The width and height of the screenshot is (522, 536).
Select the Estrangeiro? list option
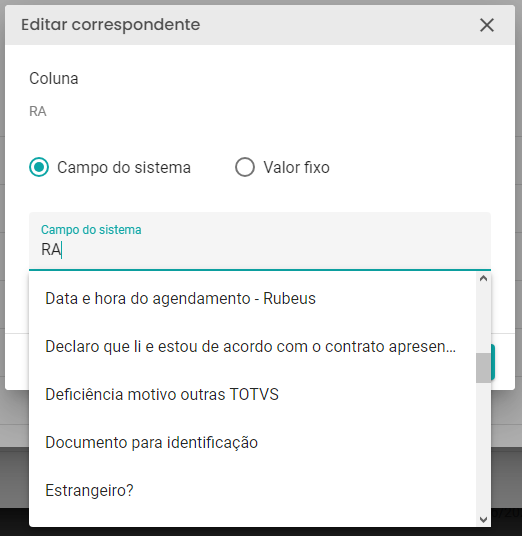point(252,490)
